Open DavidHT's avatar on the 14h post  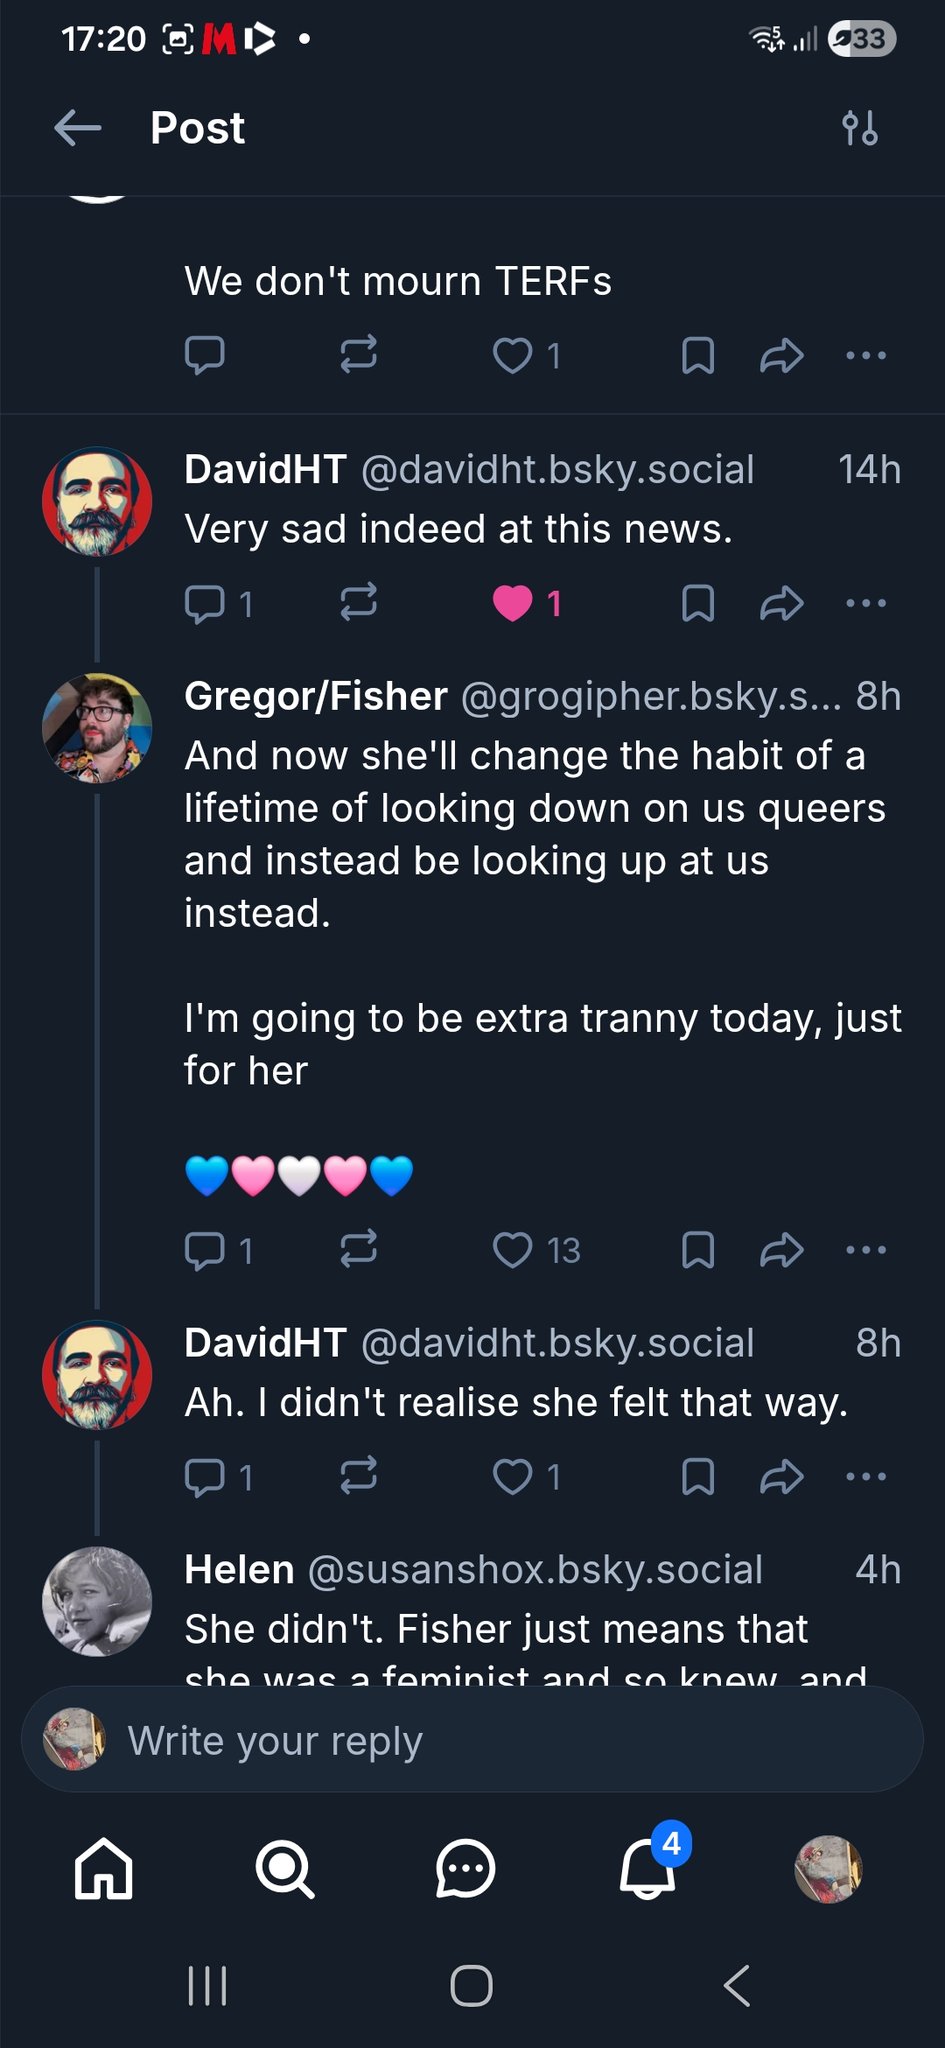[97, 502]
